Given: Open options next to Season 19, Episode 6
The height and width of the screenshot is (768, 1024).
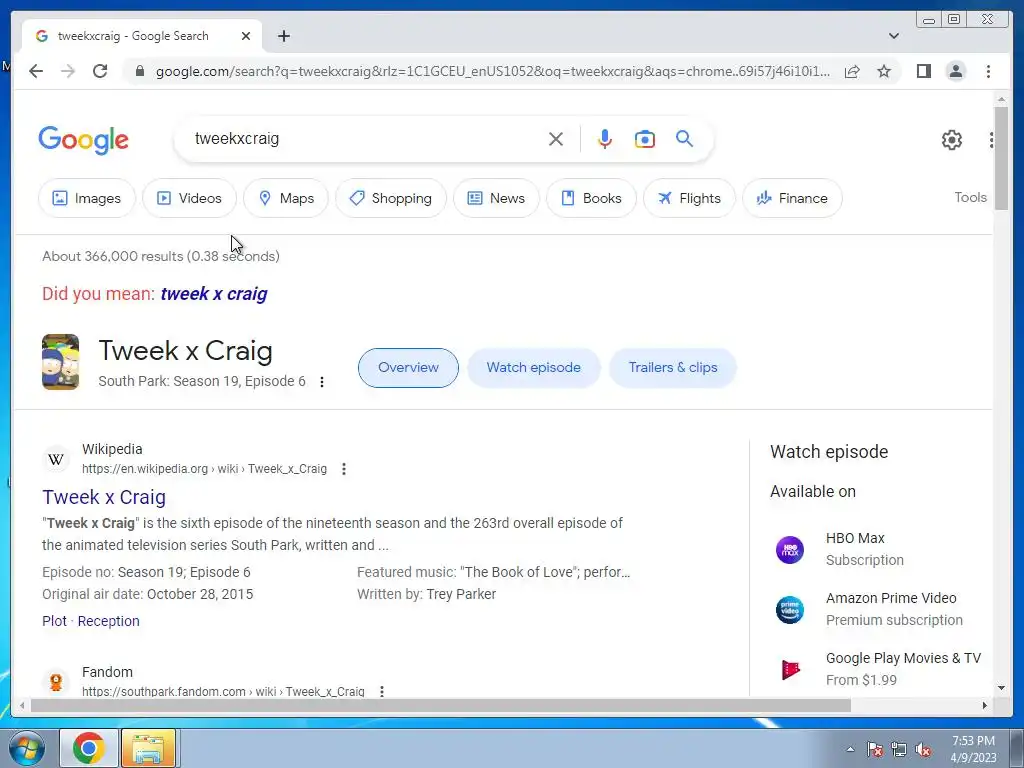Looking at the screenshot, I should (x=322, y=382).
